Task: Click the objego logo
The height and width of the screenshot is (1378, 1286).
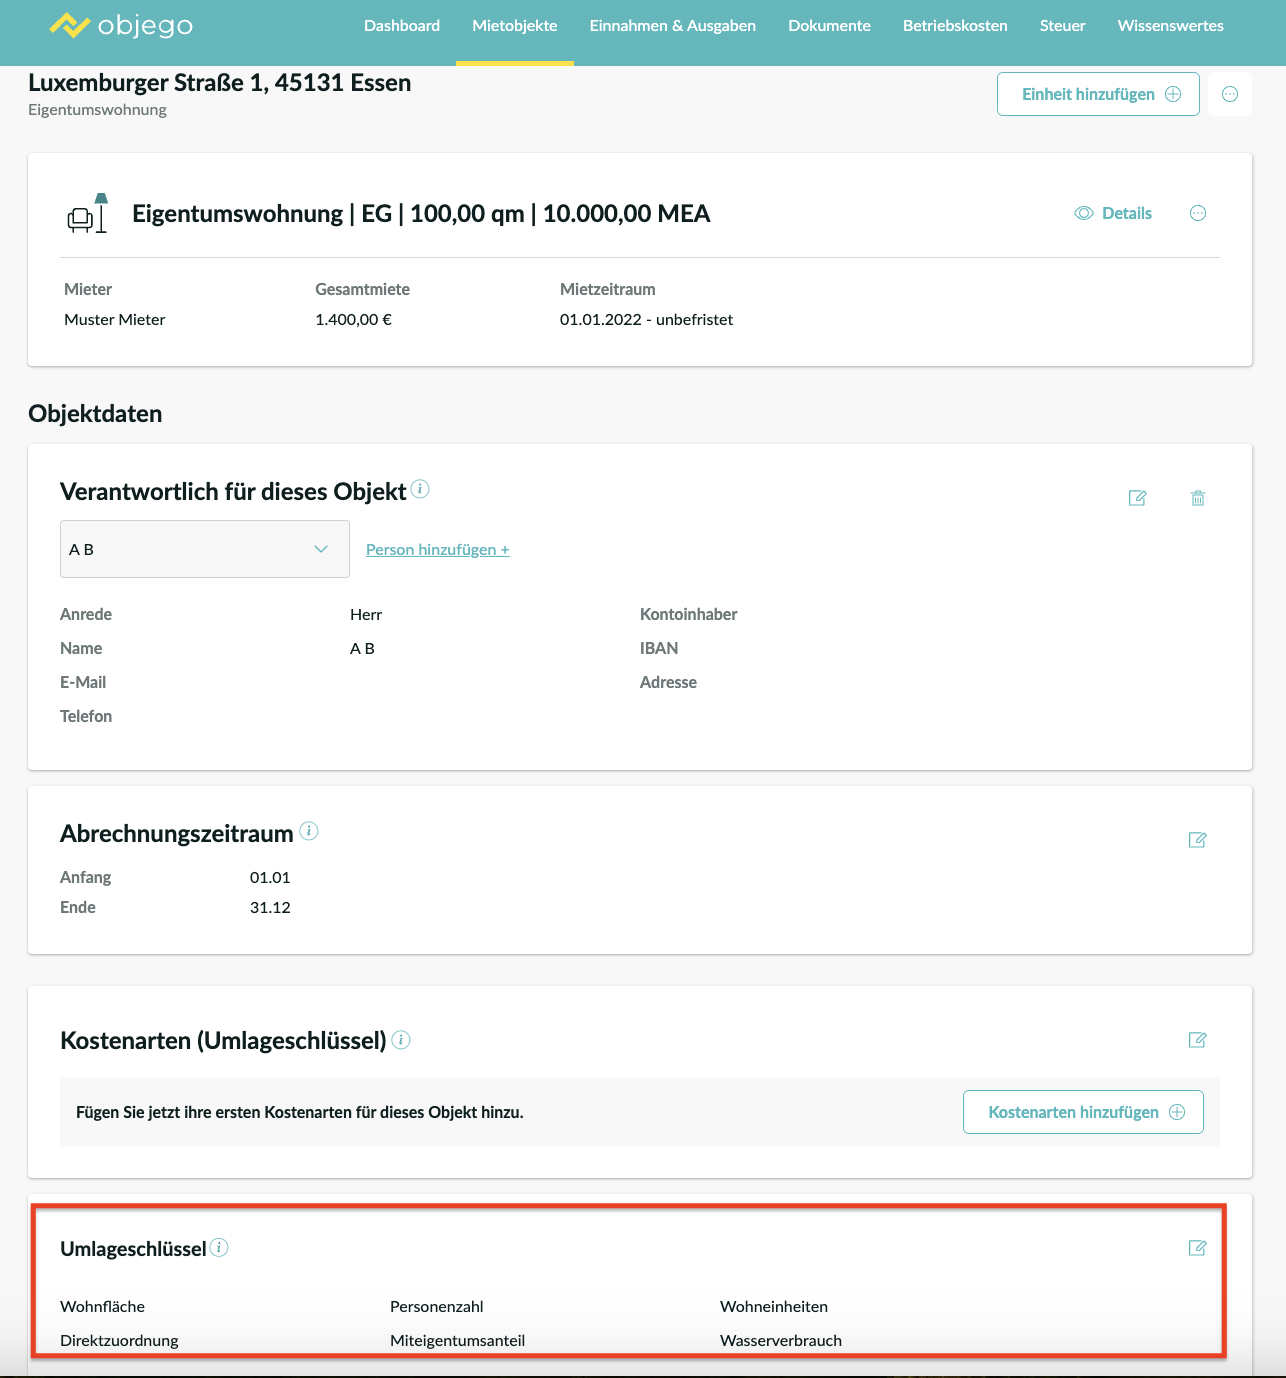Action: coord(121,25)
